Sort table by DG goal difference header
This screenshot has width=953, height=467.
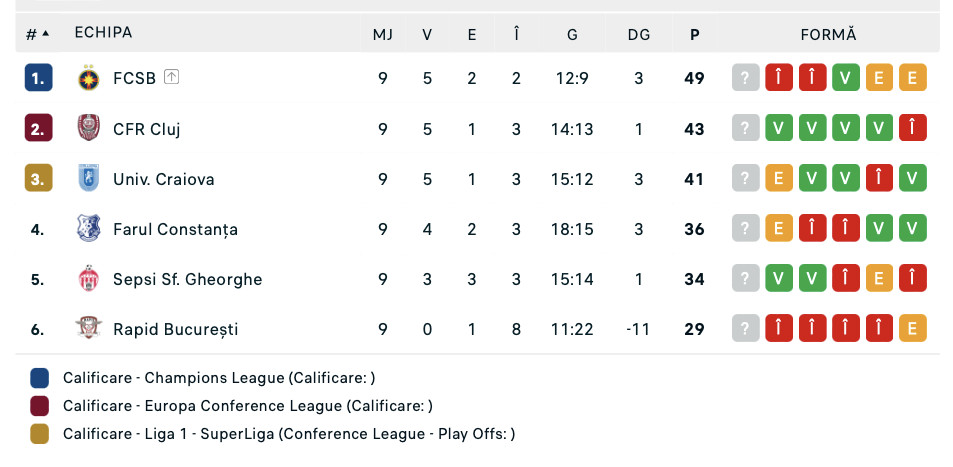tap(638, 34)
